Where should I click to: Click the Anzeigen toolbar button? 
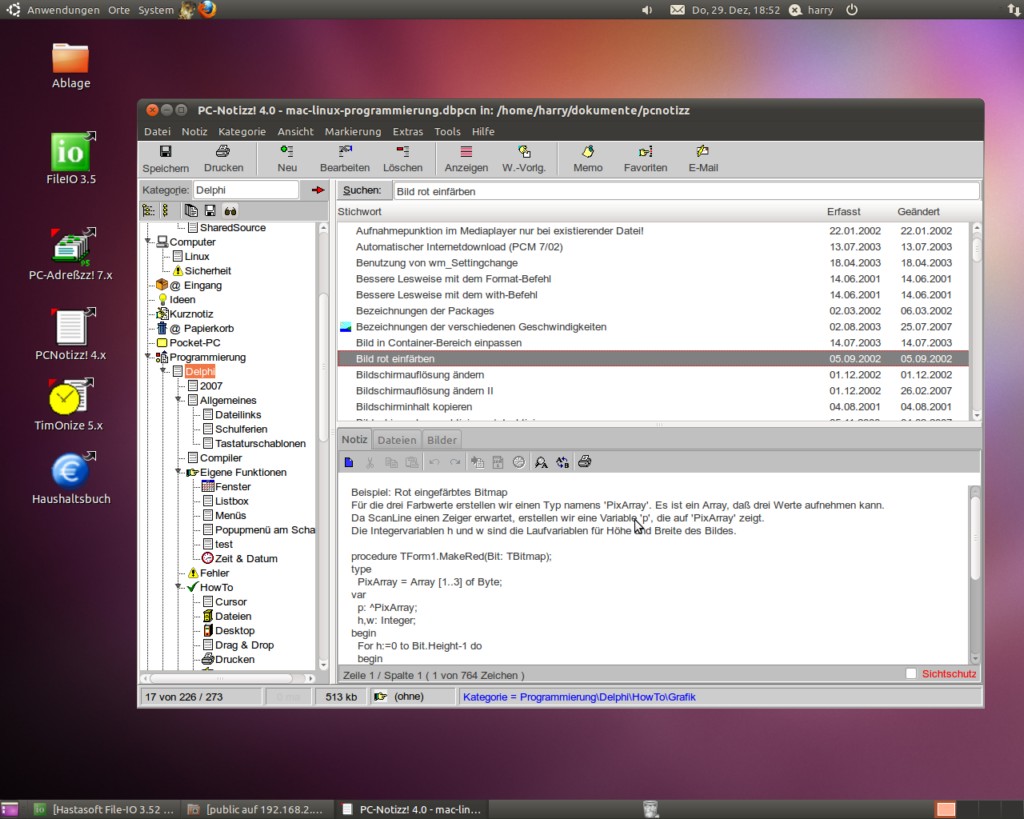tap(466, 159)
